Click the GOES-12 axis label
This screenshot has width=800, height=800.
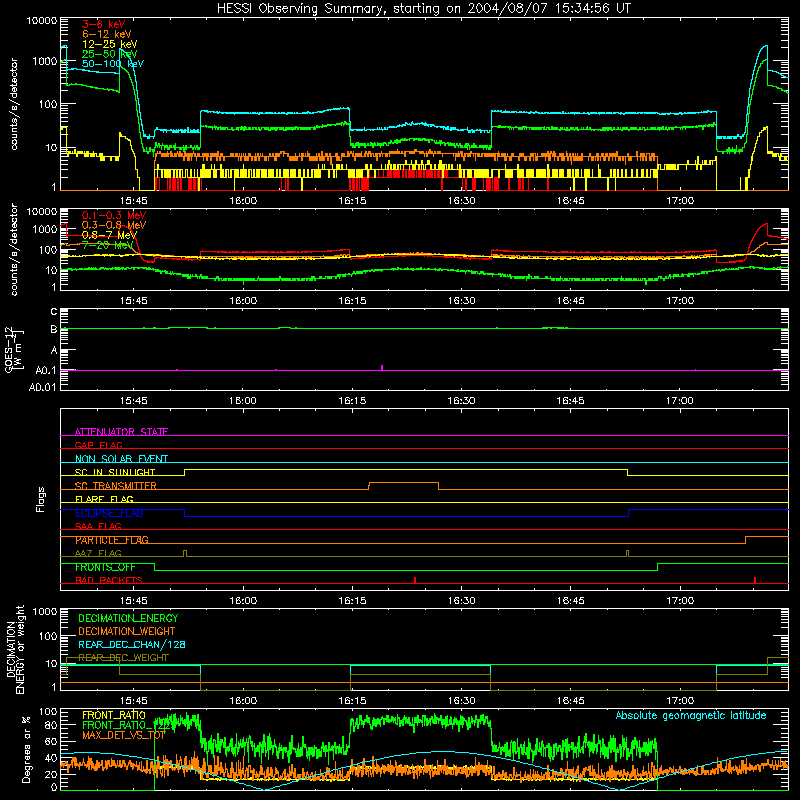(14, 349)
